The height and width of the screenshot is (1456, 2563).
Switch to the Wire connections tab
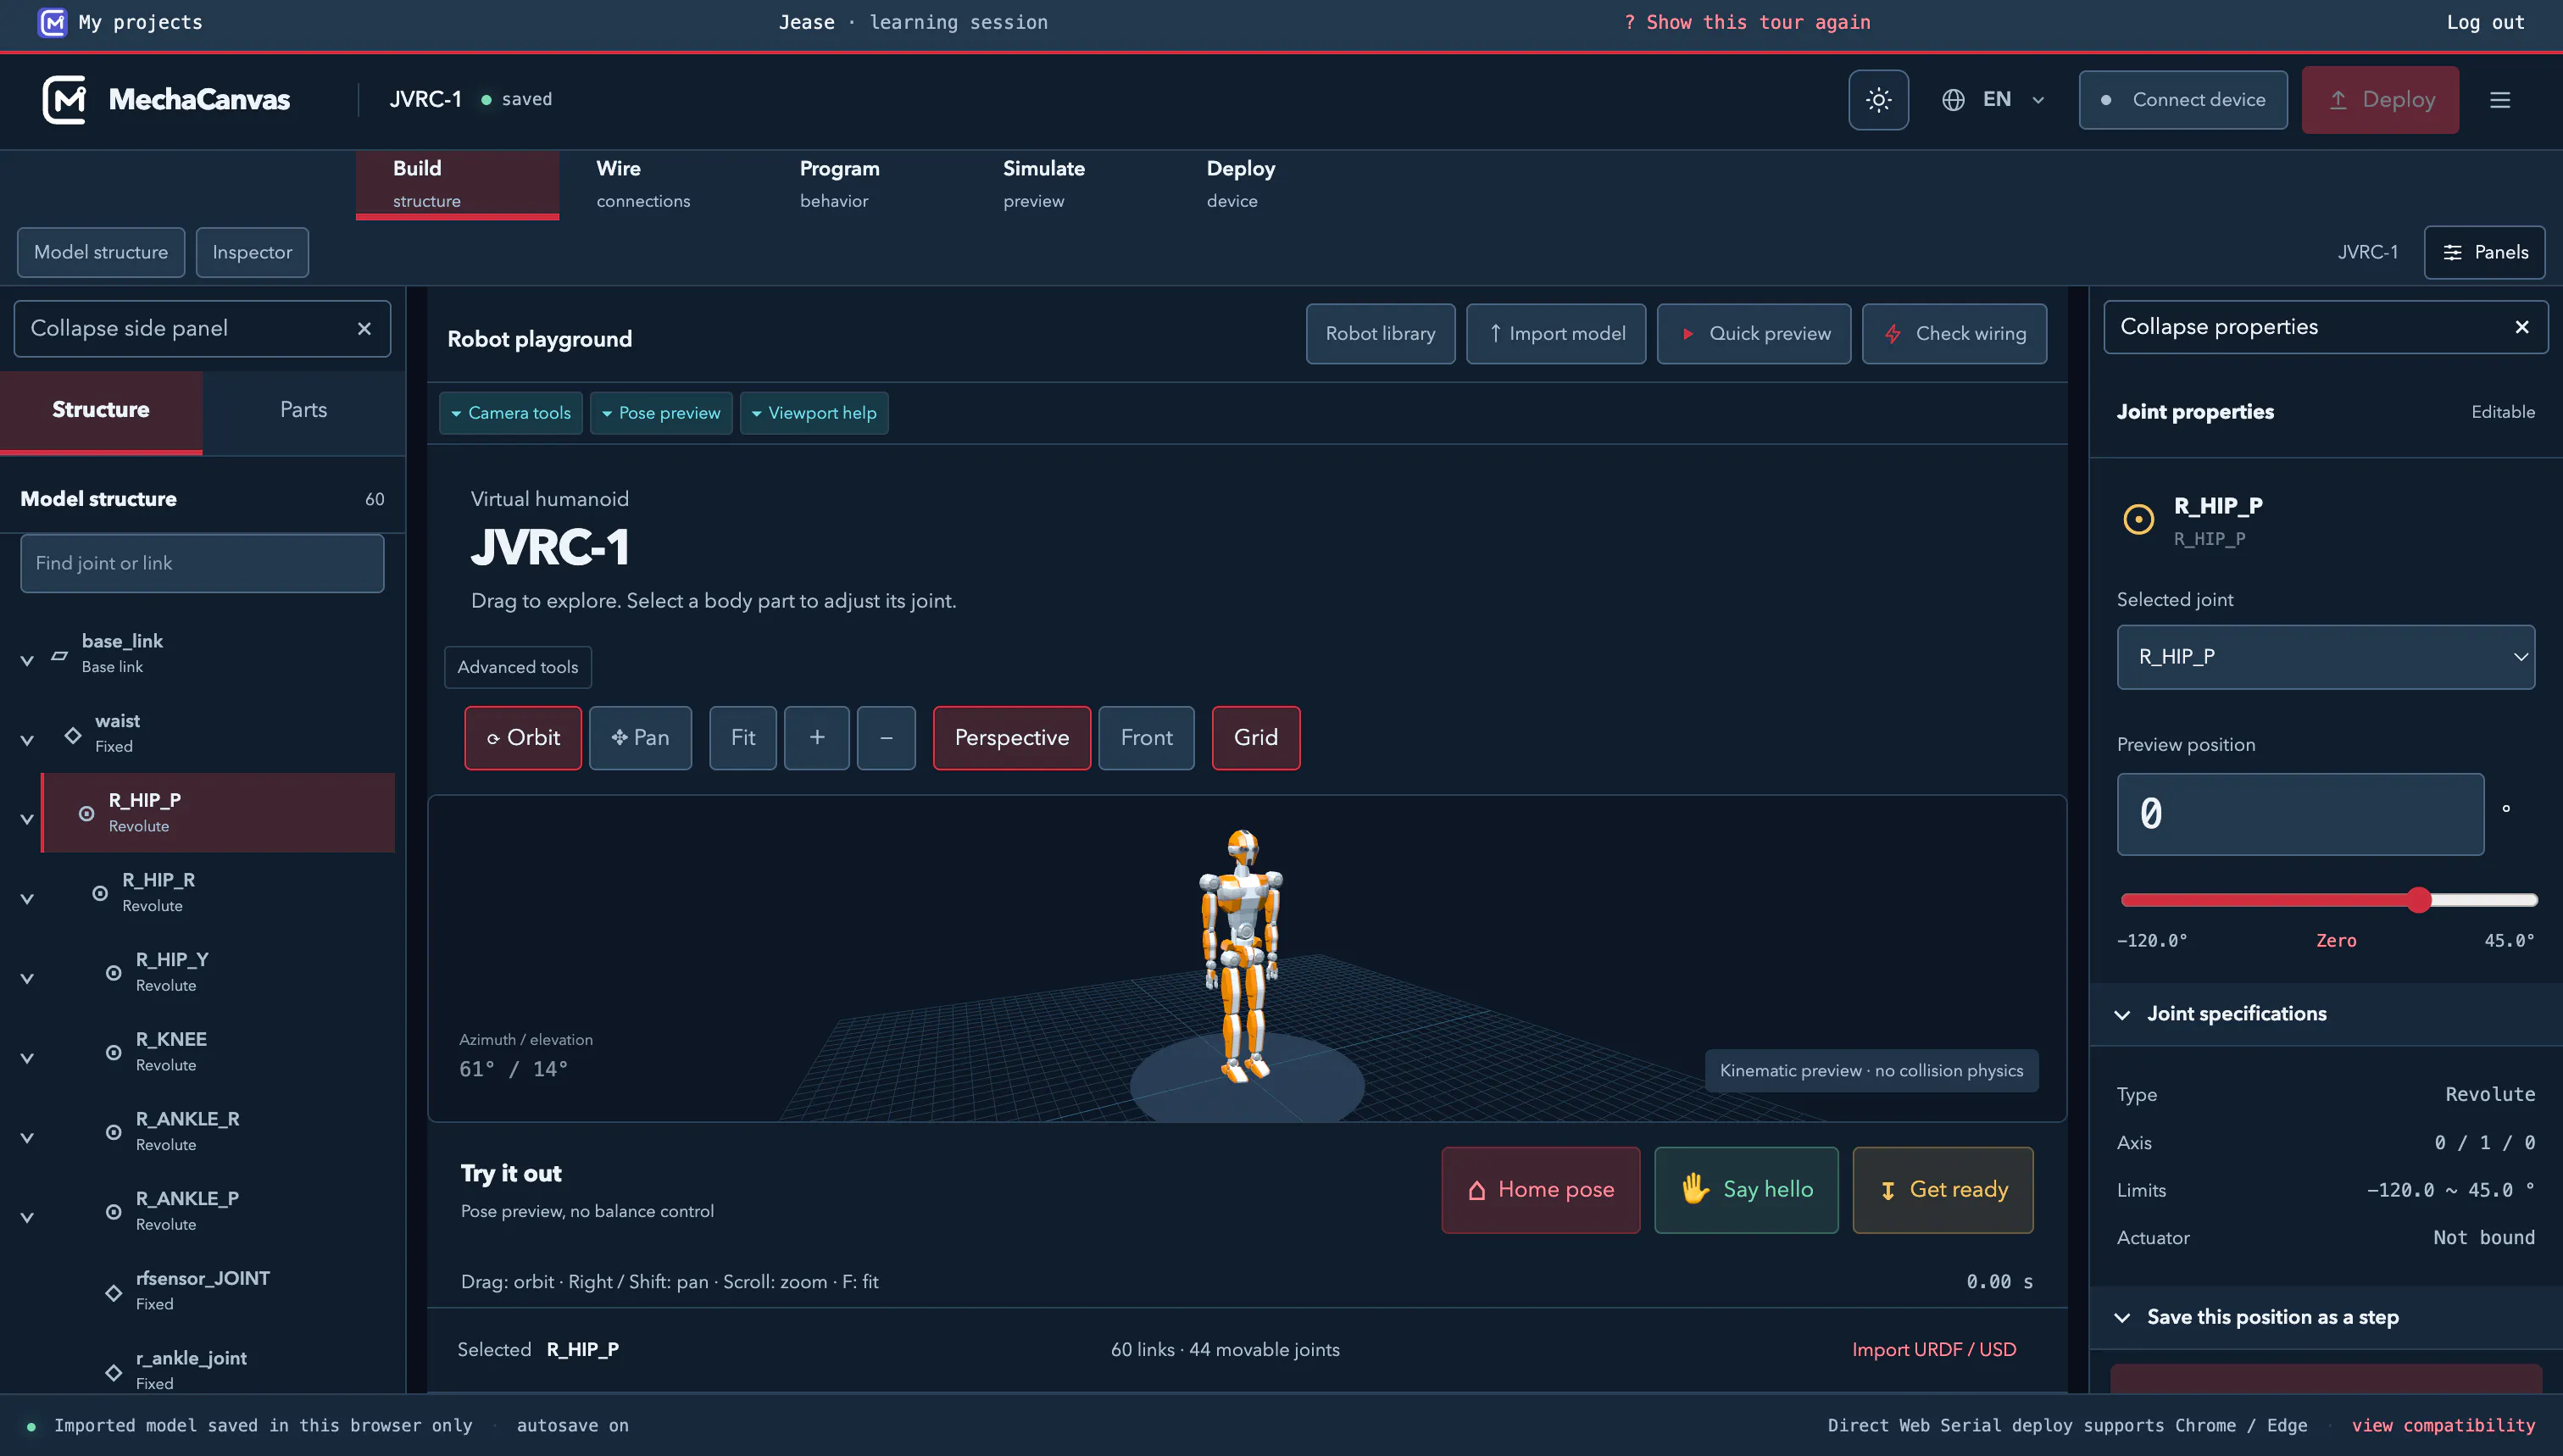tap(660, 184)
